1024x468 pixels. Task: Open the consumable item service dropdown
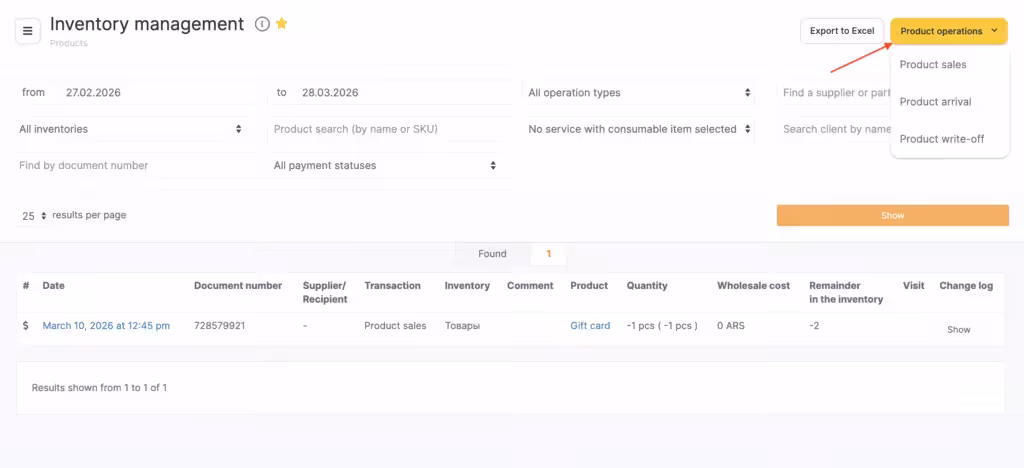click(640, 129)
